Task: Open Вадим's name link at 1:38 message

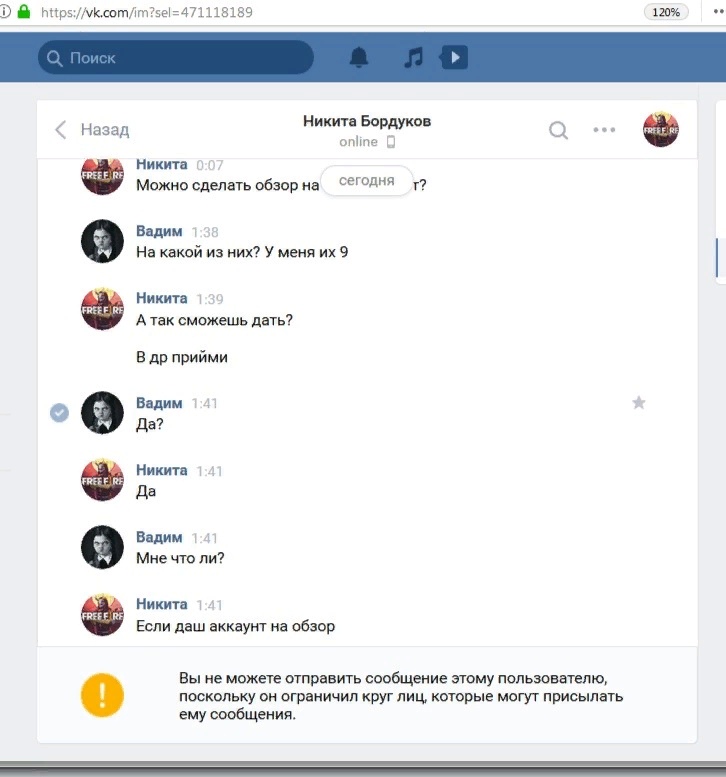Action: 159,231
